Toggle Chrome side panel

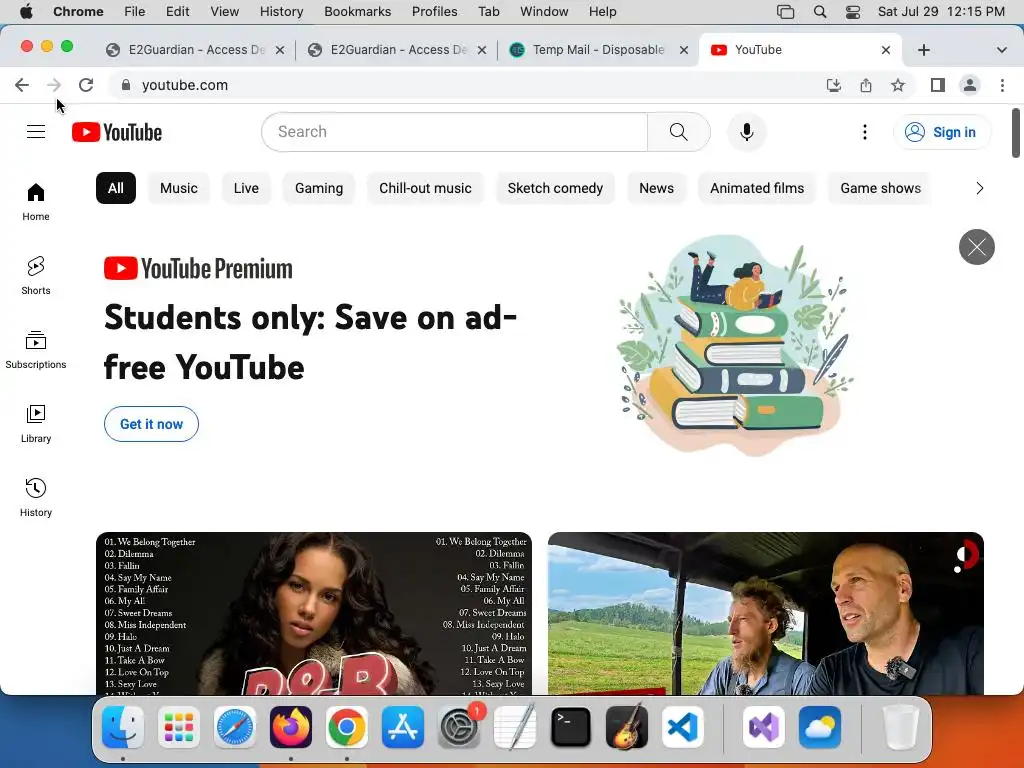(937, 85)
